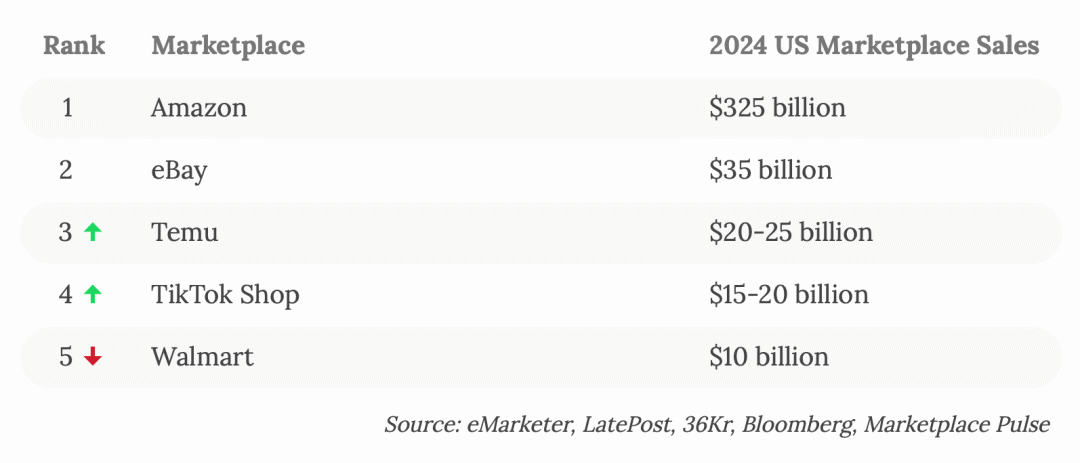Click the red down arrow beside Walmart

[92, 356]
